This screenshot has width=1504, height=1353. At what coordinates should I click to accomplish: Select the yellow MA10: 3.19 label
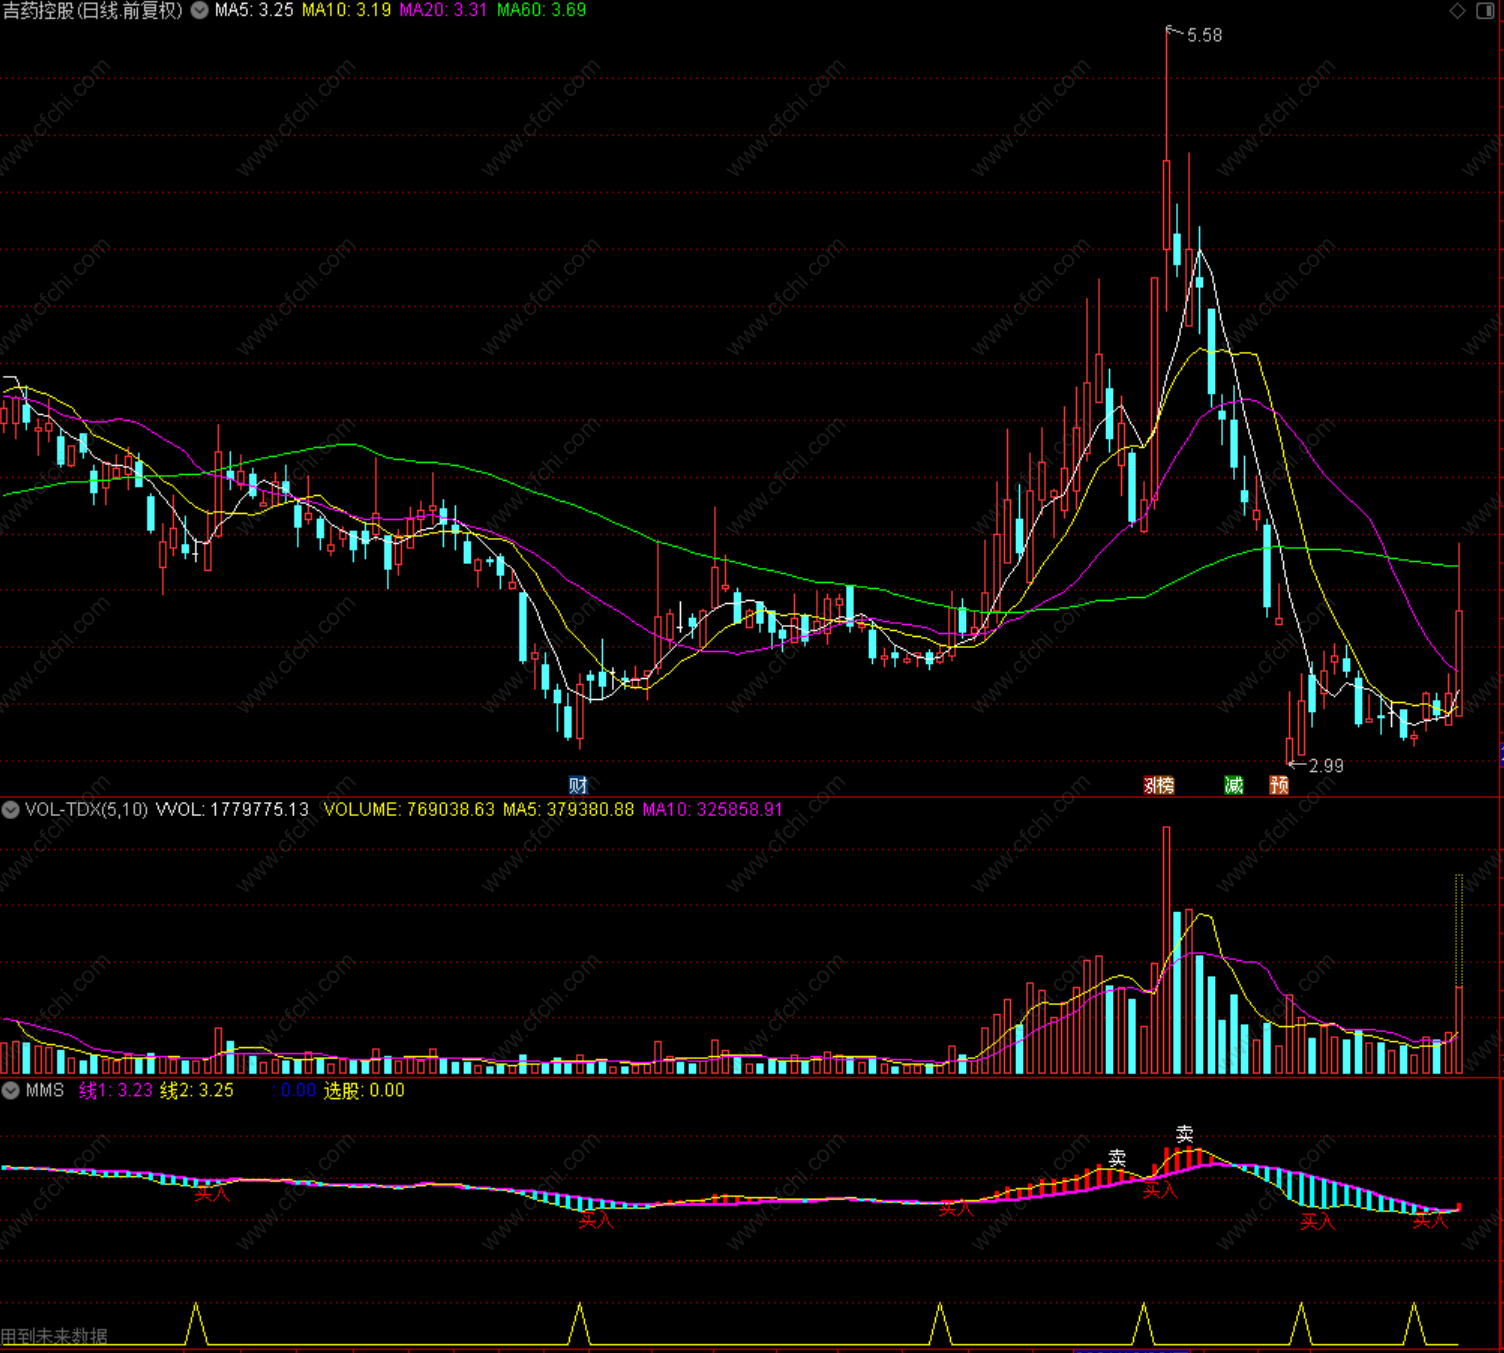(x=346, y=10)
